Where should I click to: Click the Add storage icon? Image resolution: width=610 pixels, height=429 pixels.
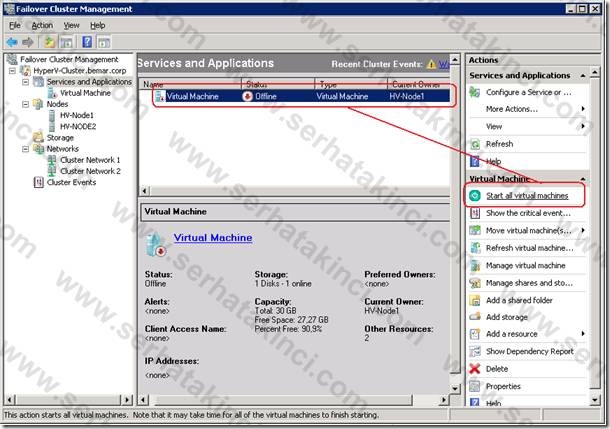click(x=475, y=317)
